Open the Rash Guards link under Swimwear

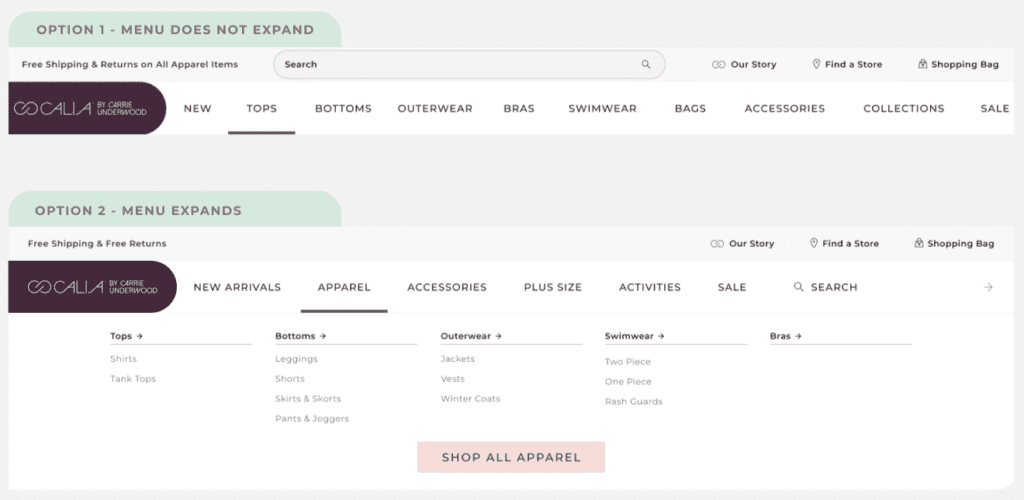tap(633, 401)
